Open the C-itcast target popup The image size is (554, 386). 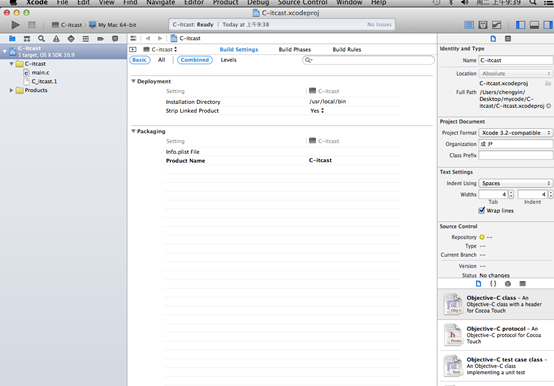(x=160, y=49)
